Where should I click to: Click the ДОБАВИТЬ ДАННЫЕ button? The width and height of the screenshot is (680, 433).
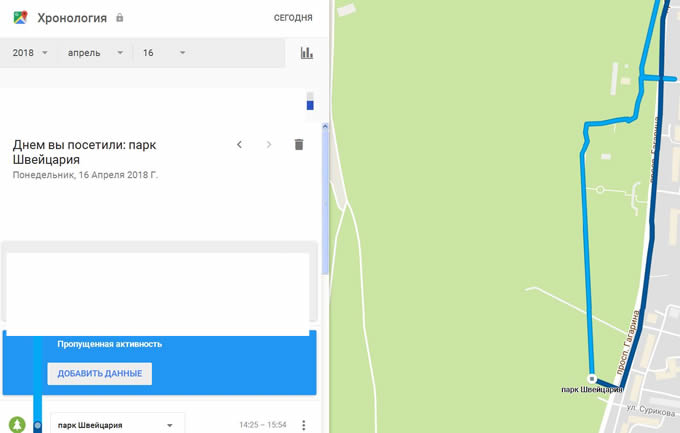(100, 374)
